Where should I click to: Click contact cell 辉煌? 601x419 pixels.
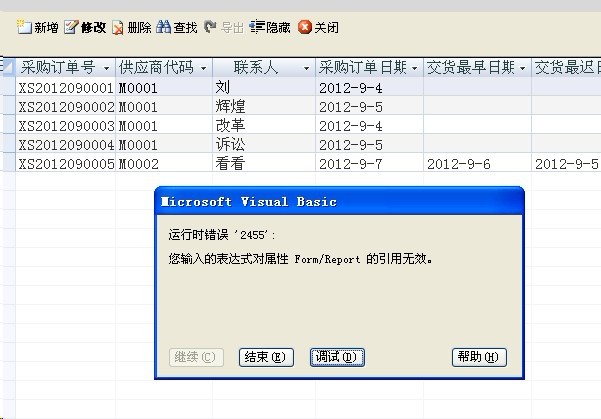click(264, 106)
